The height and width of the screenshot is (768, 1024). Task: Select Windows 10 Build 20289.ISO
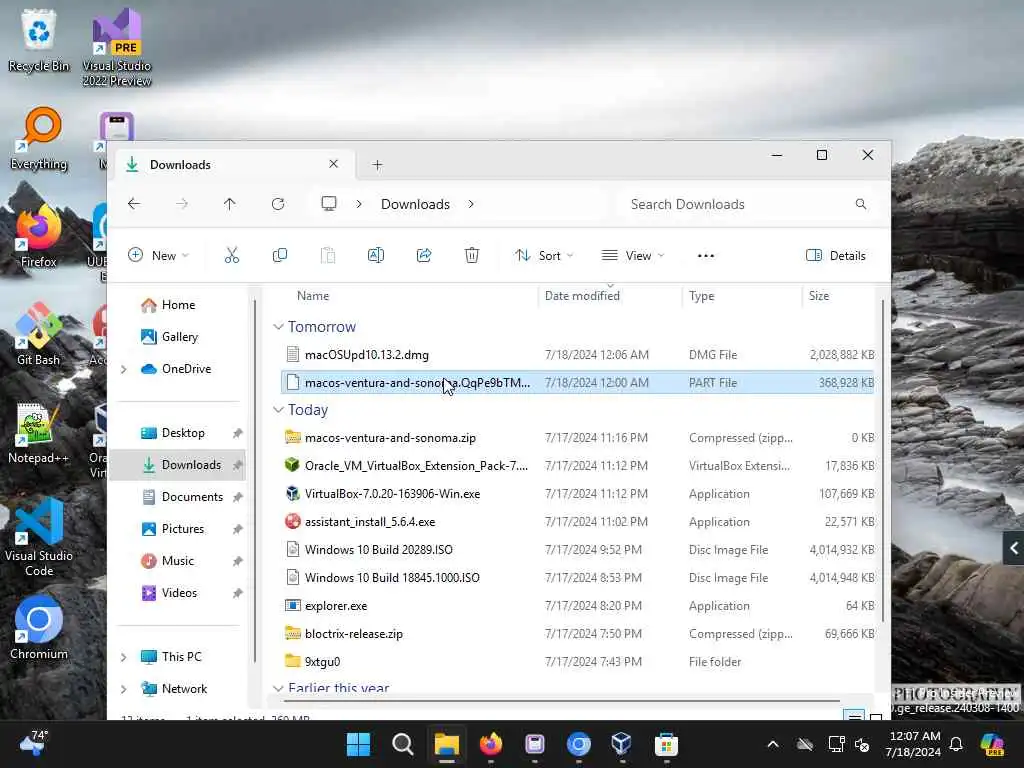pos(577,550)
